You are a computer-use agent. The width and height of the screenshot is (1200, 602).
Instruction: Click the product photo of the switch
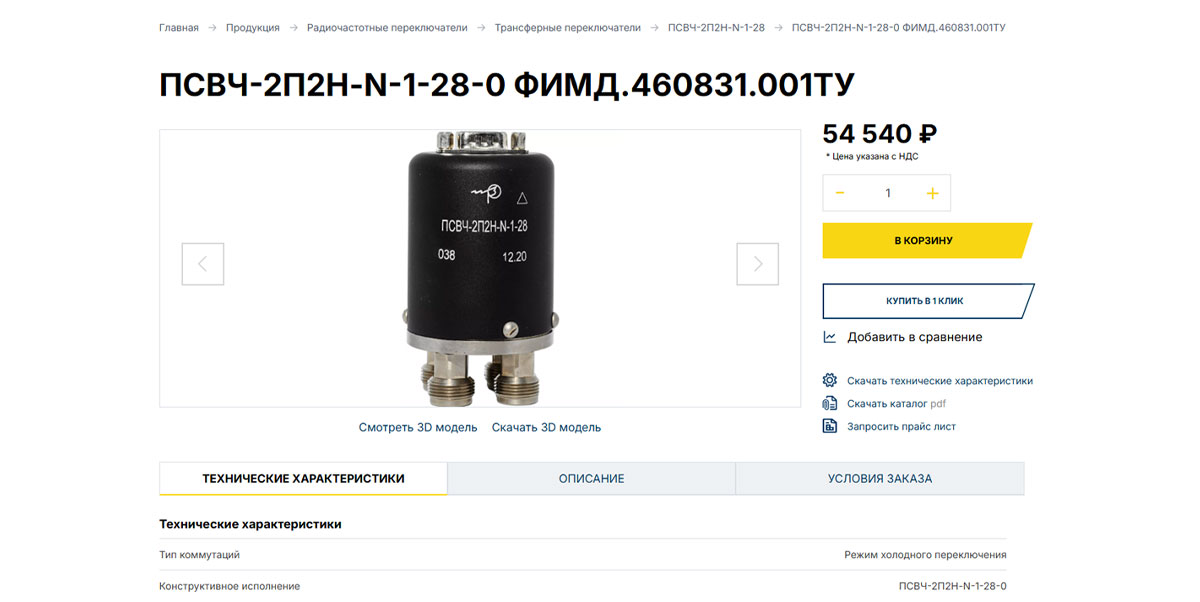click(x=482, y=268)
